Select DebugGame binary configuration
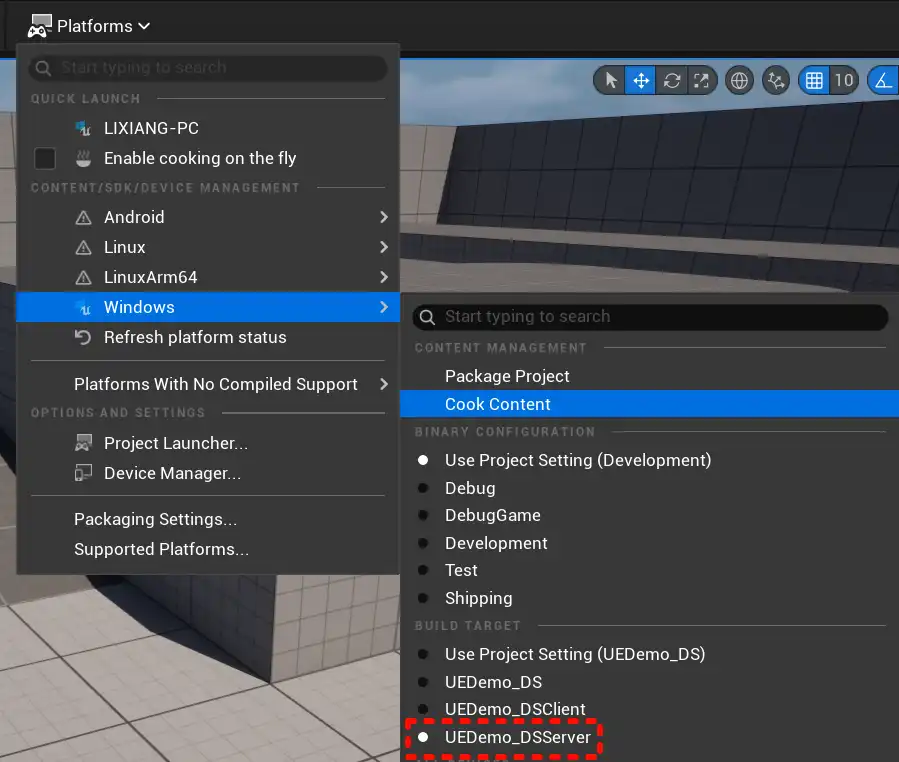 492,515
